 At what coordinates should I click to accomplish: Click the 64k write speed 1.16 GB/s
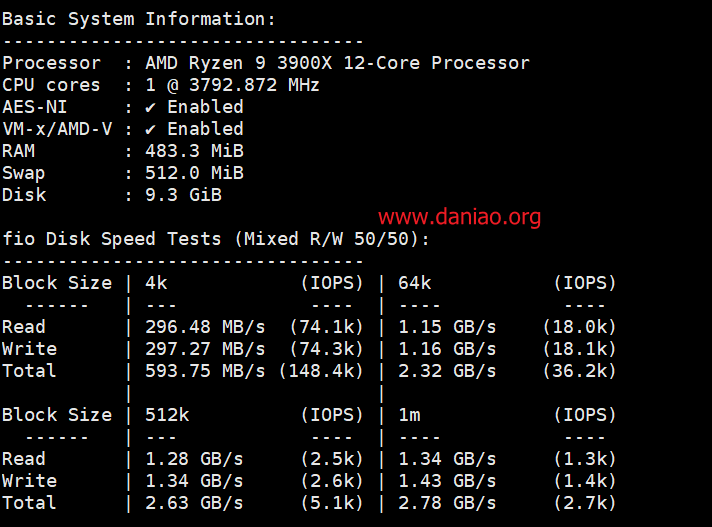pyautogui.click(x=447, y=349)
